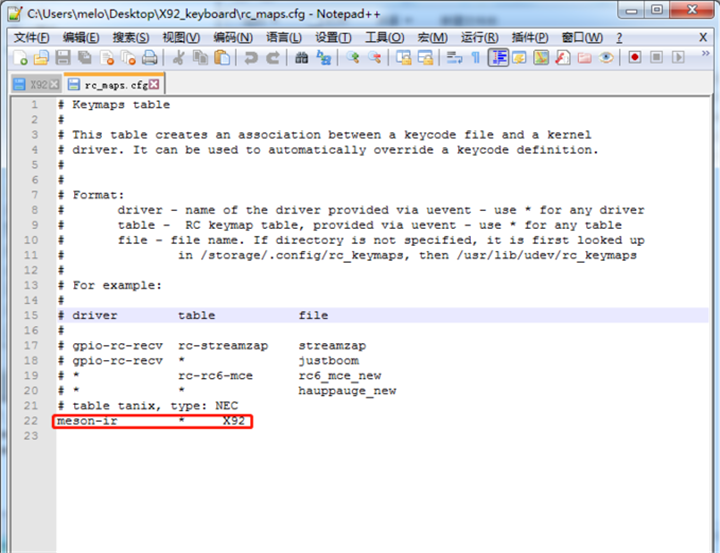Close the document with the menu bar X

point(703,38)
